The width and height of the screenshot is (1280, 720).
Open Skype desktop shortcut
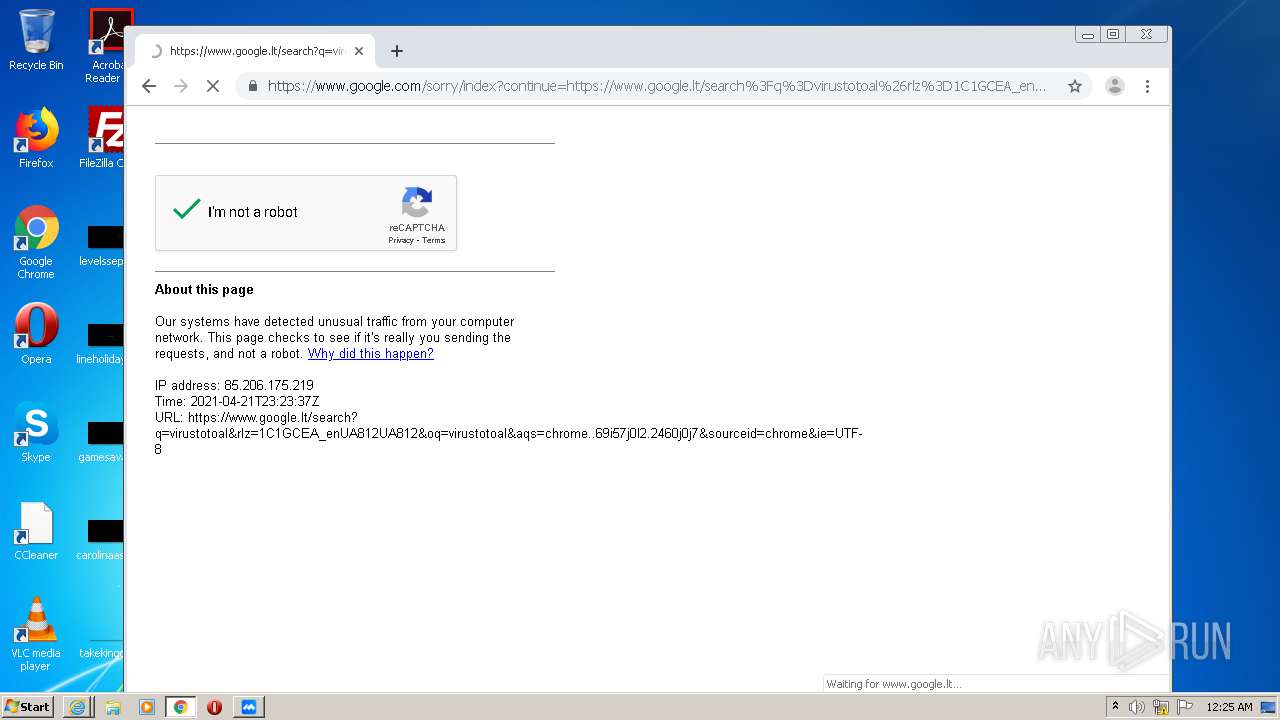36,432
